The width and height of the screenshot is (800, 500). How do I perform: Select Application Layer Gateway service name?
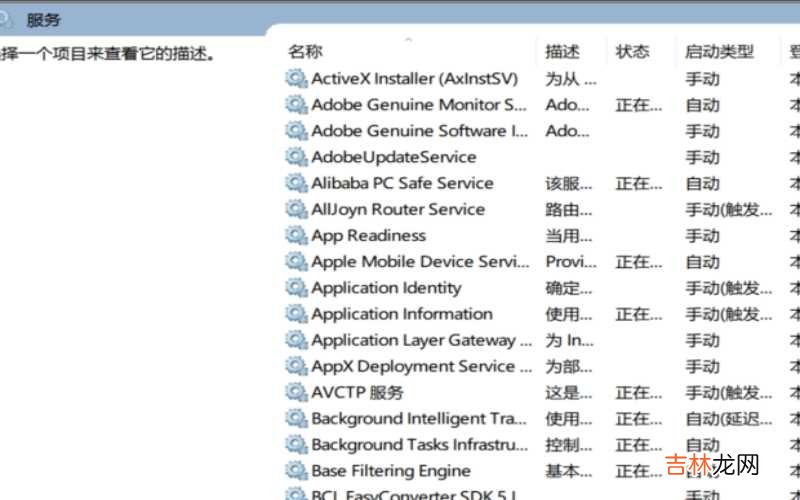click(414, 340)
